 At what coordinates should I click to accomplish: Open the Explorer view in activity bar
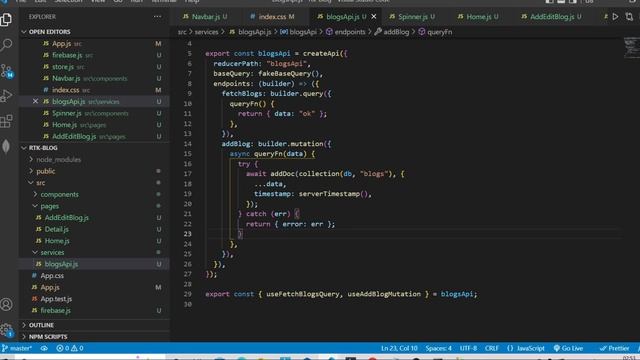coord(7,19)
